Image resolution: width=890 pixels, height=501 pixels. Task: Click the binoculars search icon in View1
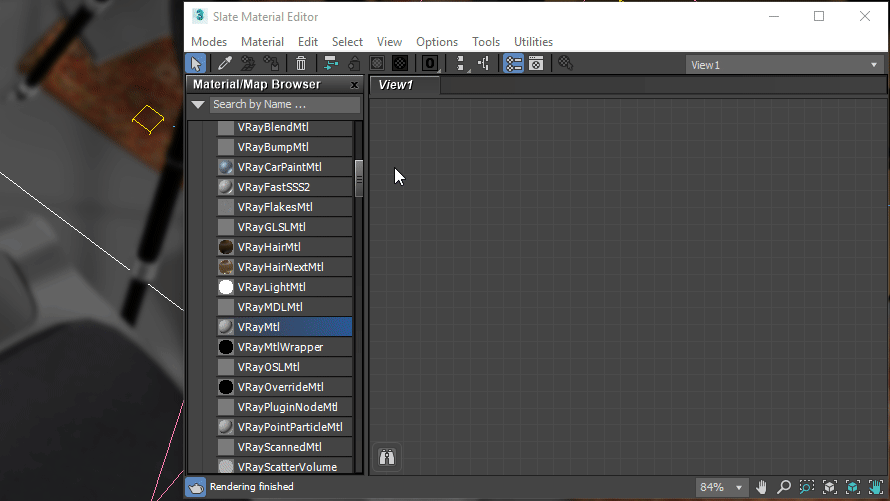click(x=387, y=458)
